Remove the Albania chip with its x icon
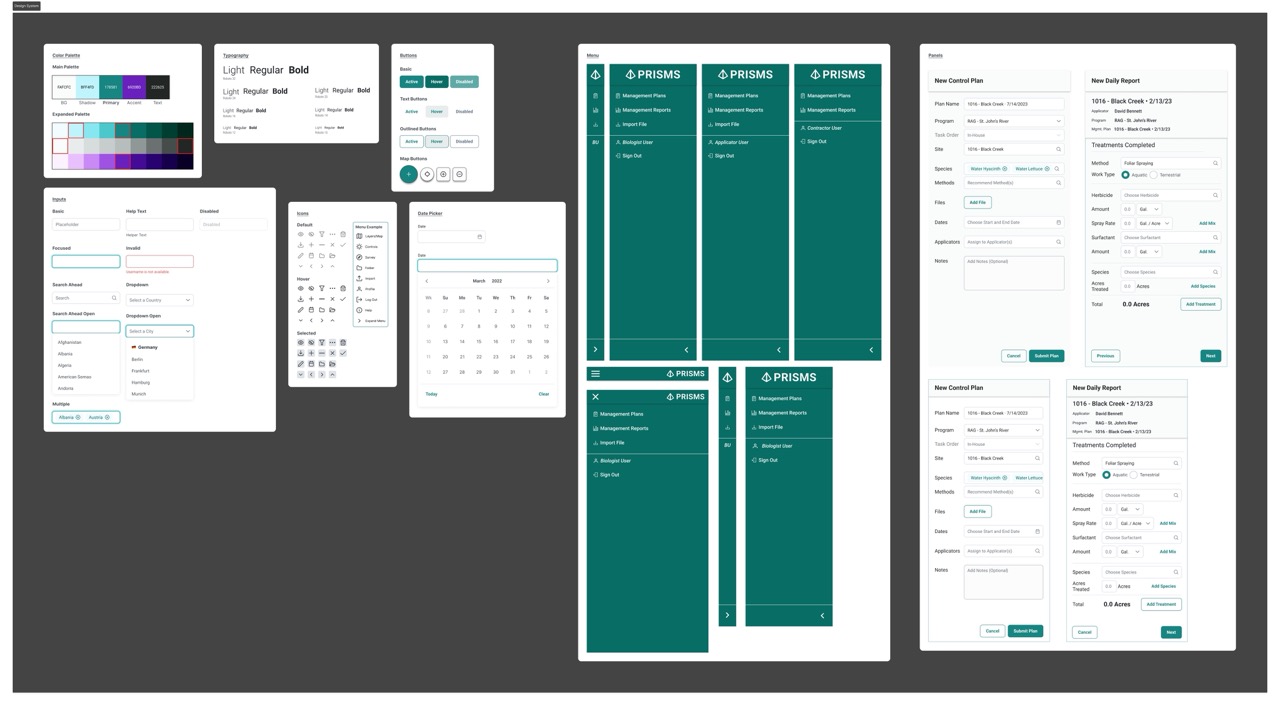This screenshot has width=1280, height=705. (78, 417)
